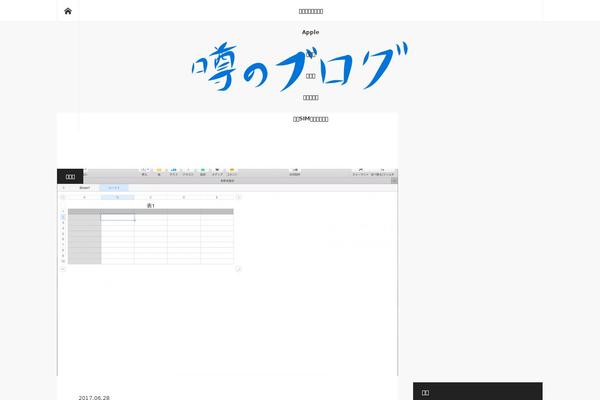The image size is (600, 400).
Task: Open the Apple menu item
Action: pyautogui.click(x=310, y=32)
